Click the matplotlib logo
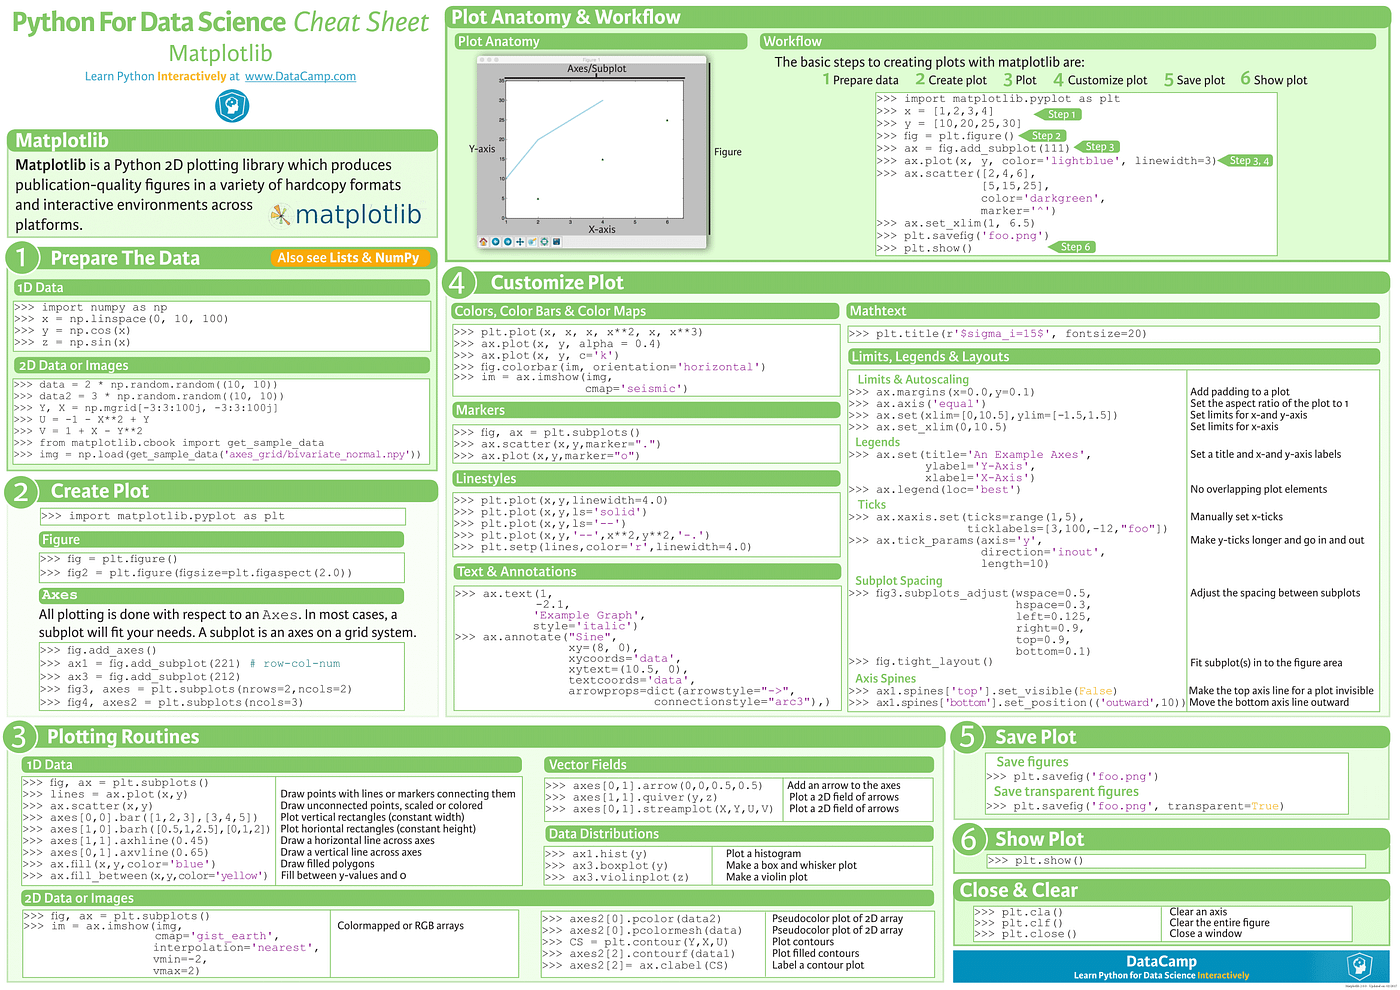 pos(345,214)
